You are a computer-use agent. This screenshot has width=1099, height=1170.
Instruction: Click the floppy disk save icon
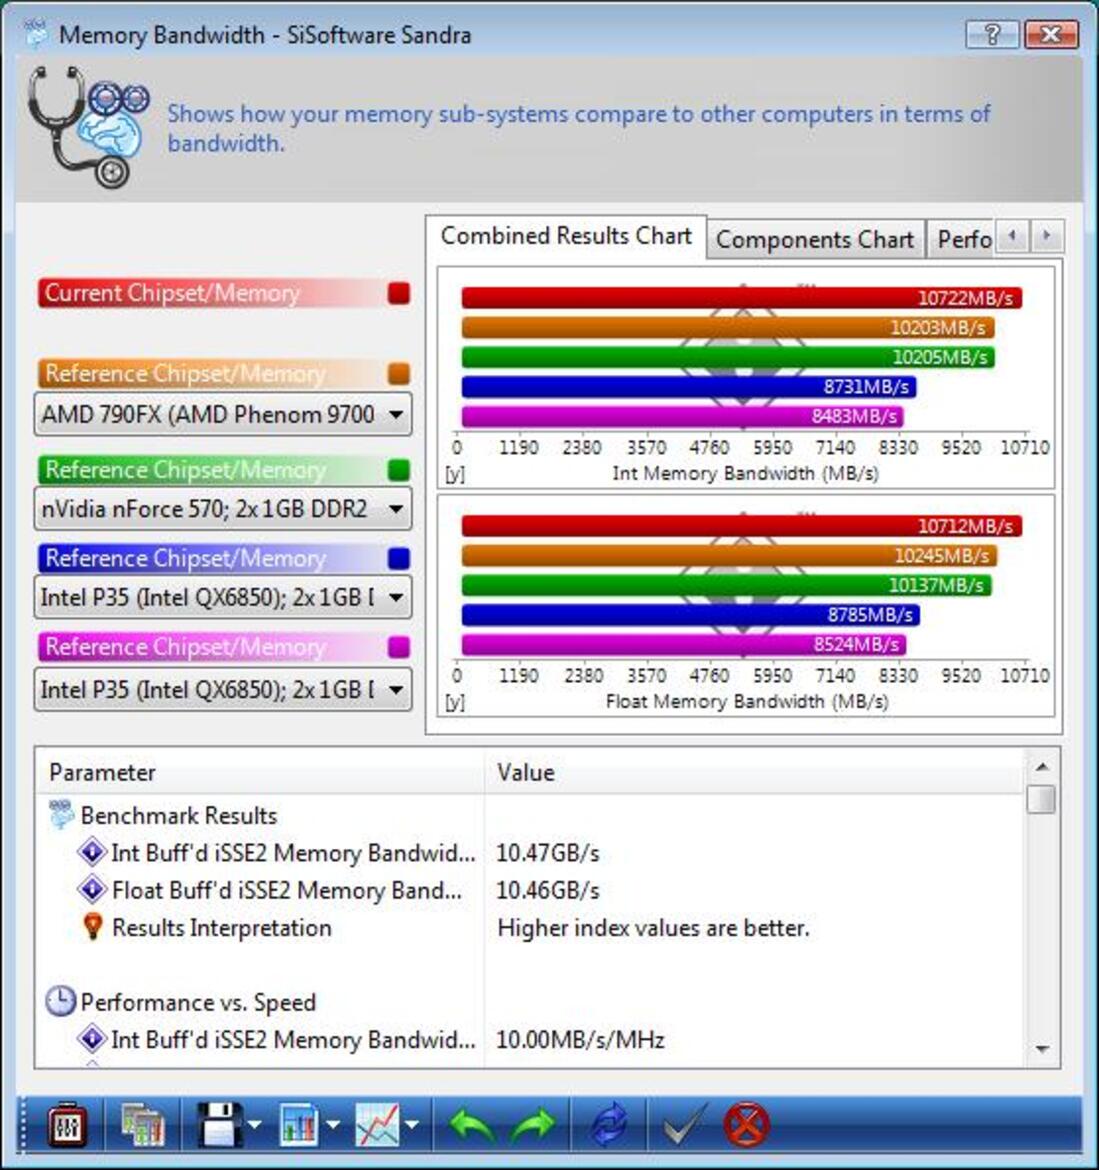[x=220, y=1124]
